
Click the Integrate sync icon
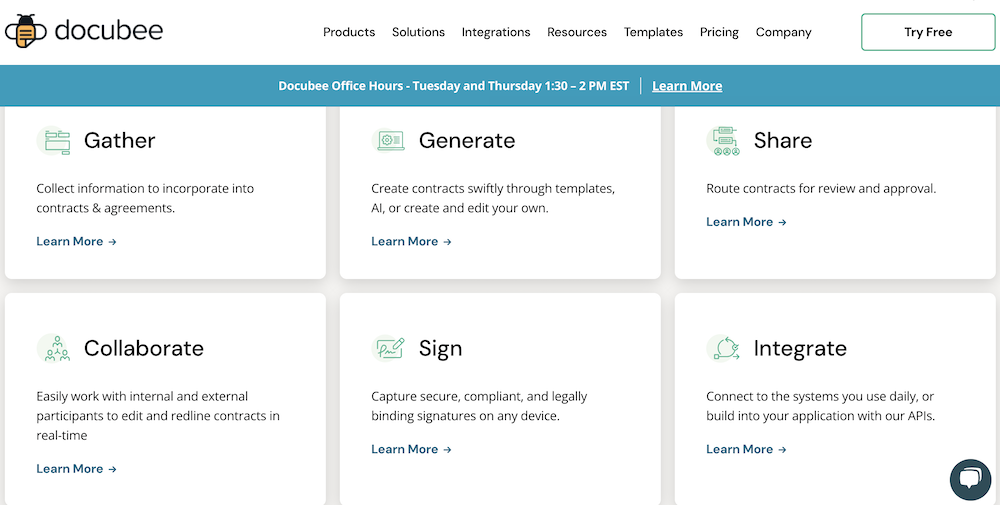723,348
